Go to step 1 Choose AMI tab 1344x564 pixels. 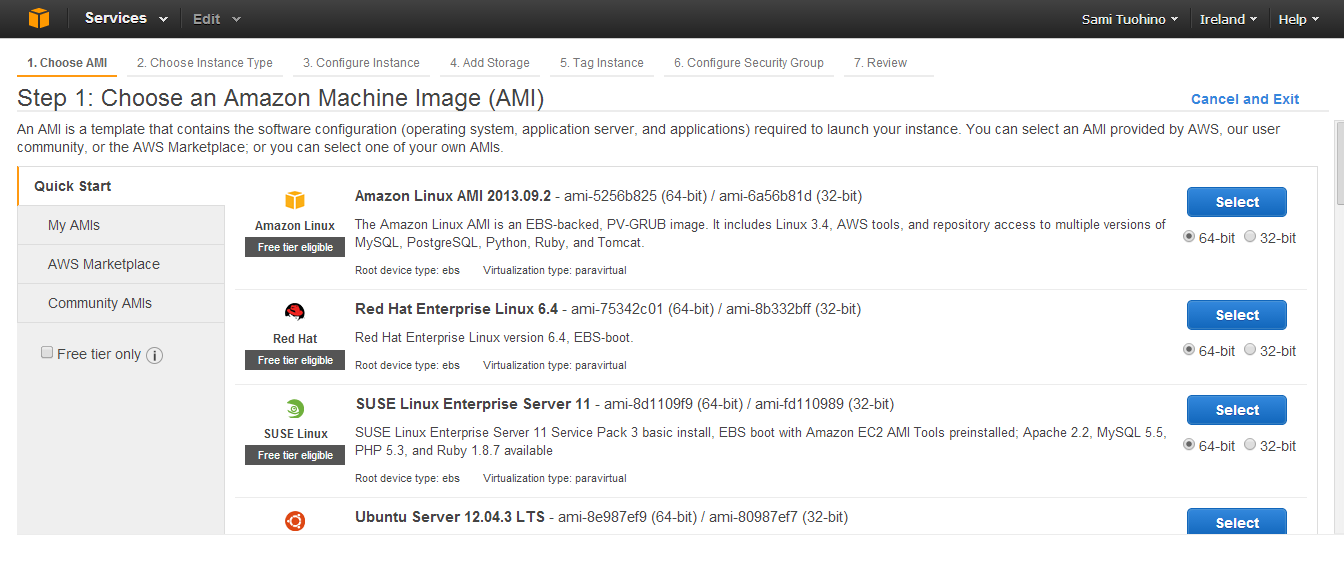[67, 63]
